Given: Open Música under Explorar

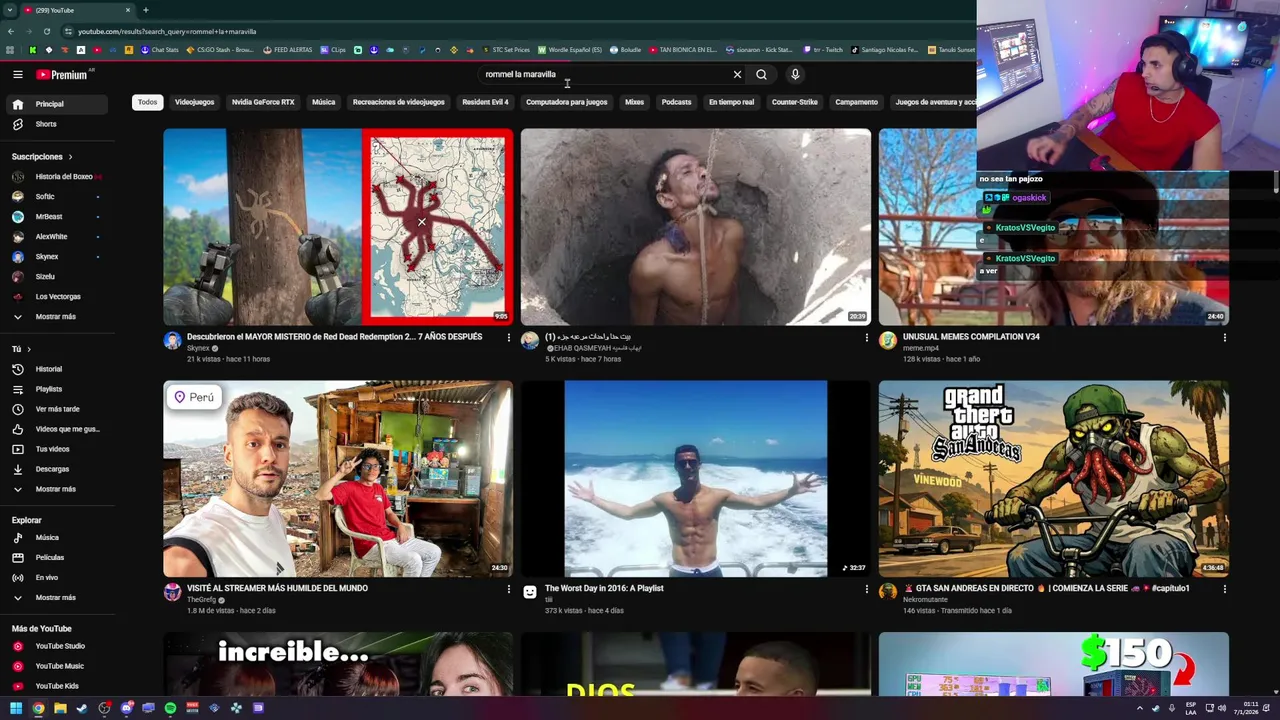Looking at the screenshot, I should click(x=57, y=537).
